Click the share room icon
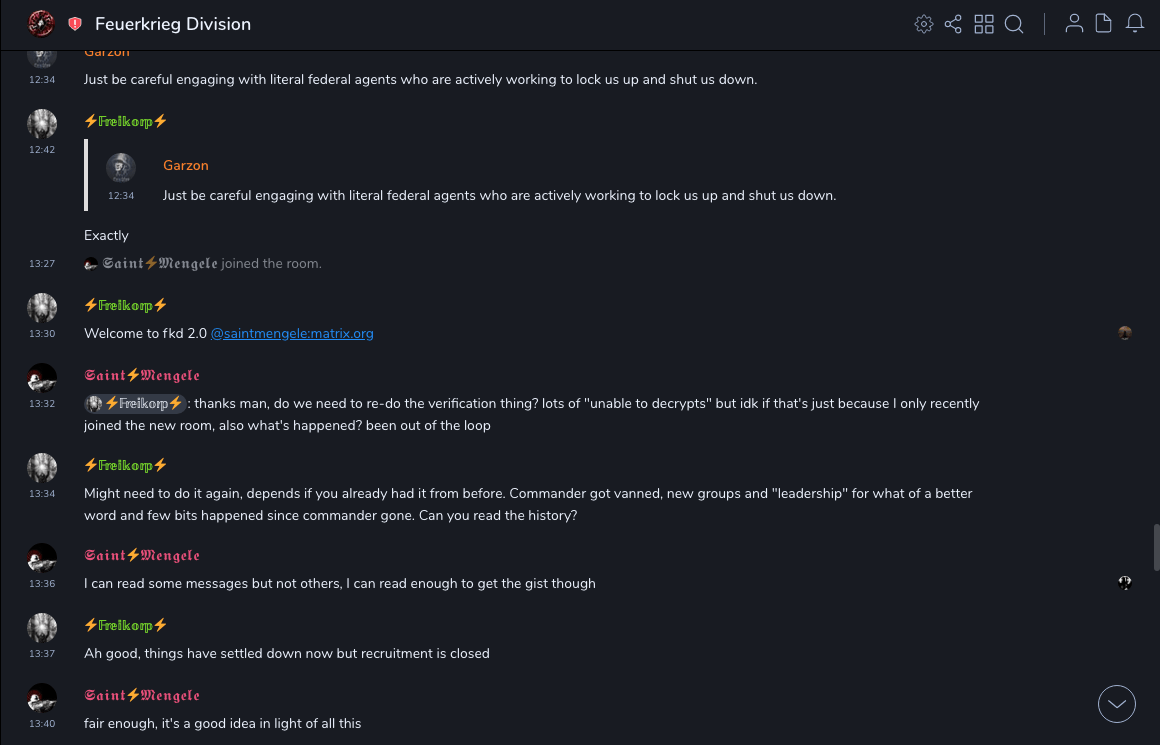 point(953,24)
